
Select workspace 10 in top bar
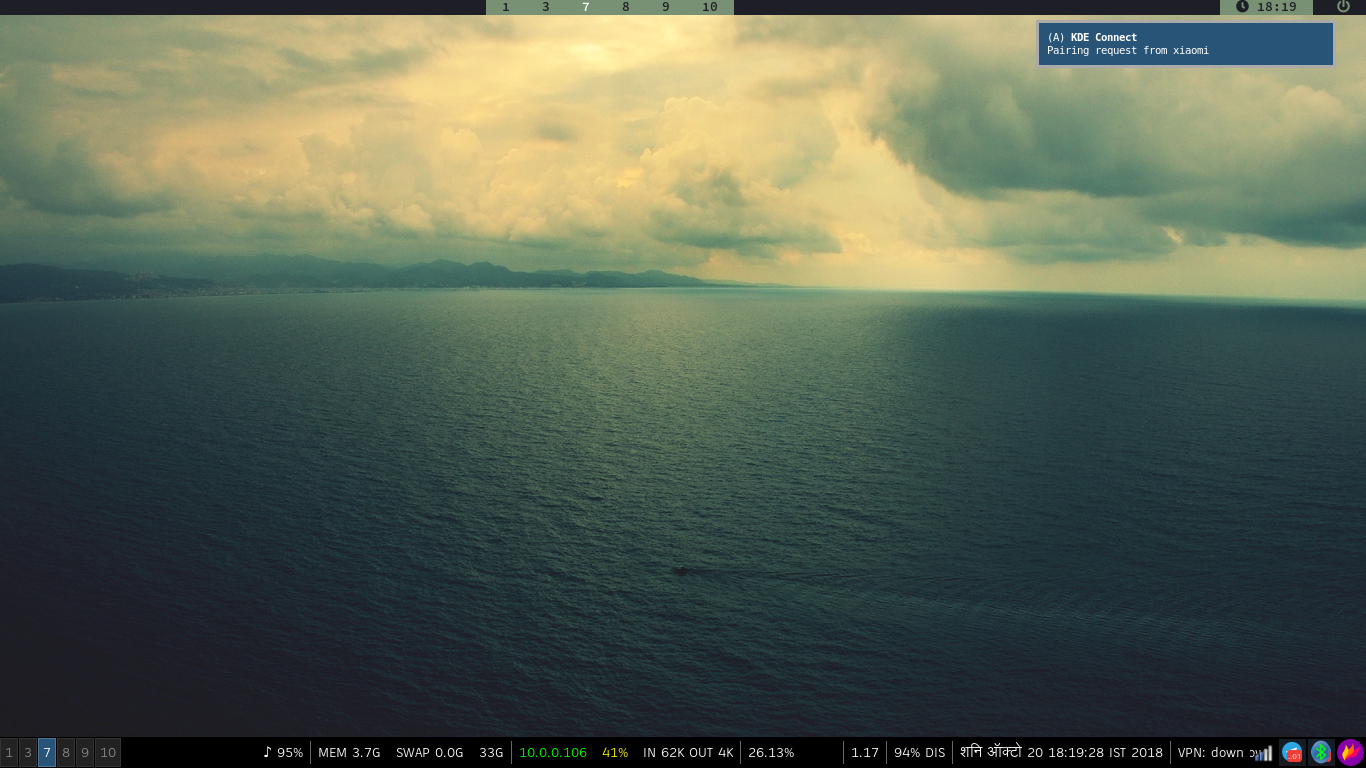pyautogui.click(x=709, y=7)
